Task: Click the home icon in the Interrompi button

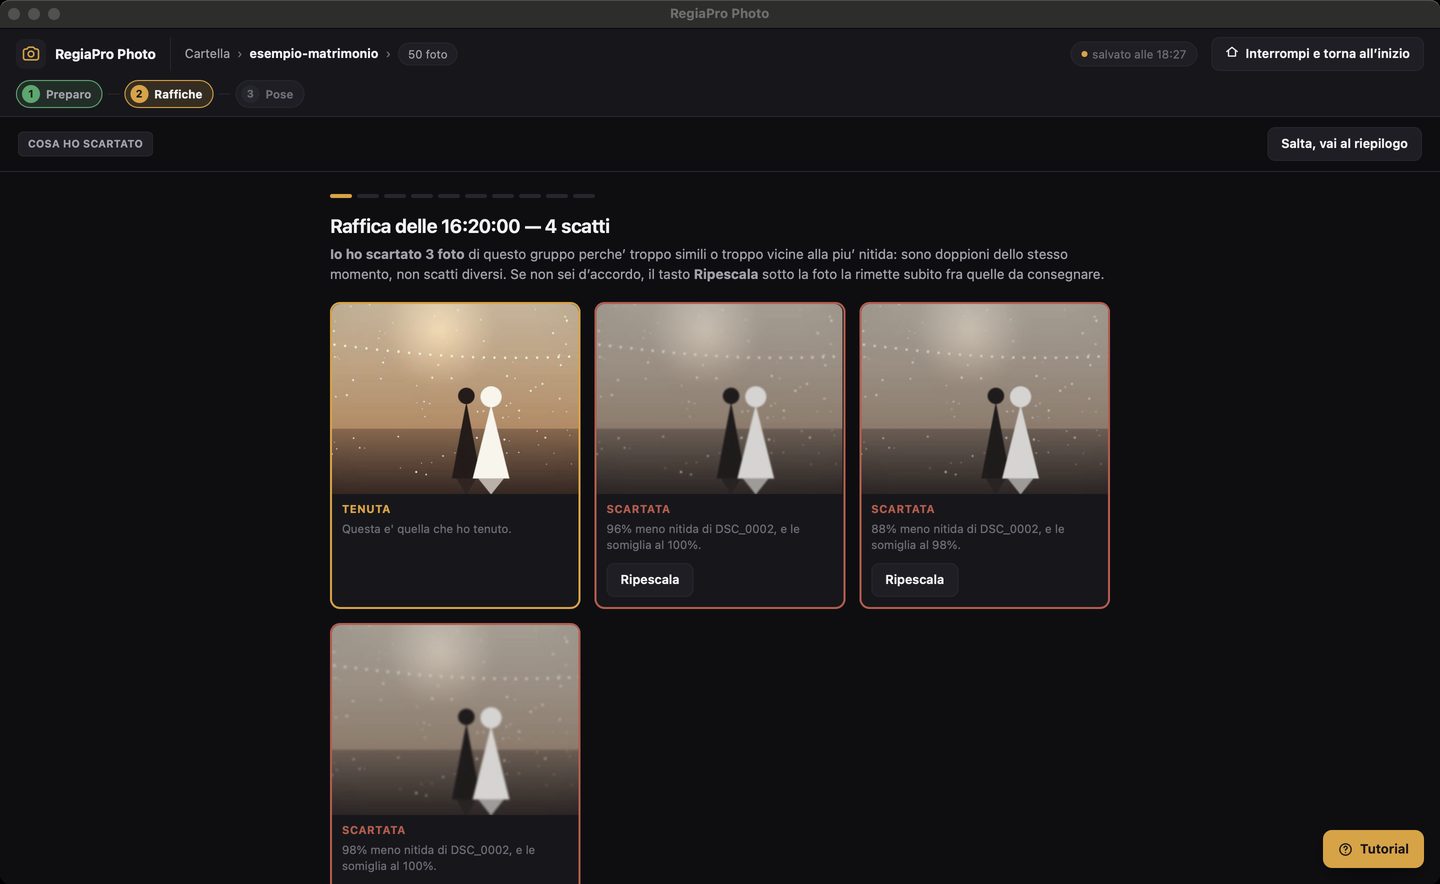Action: pos(1232,53)
